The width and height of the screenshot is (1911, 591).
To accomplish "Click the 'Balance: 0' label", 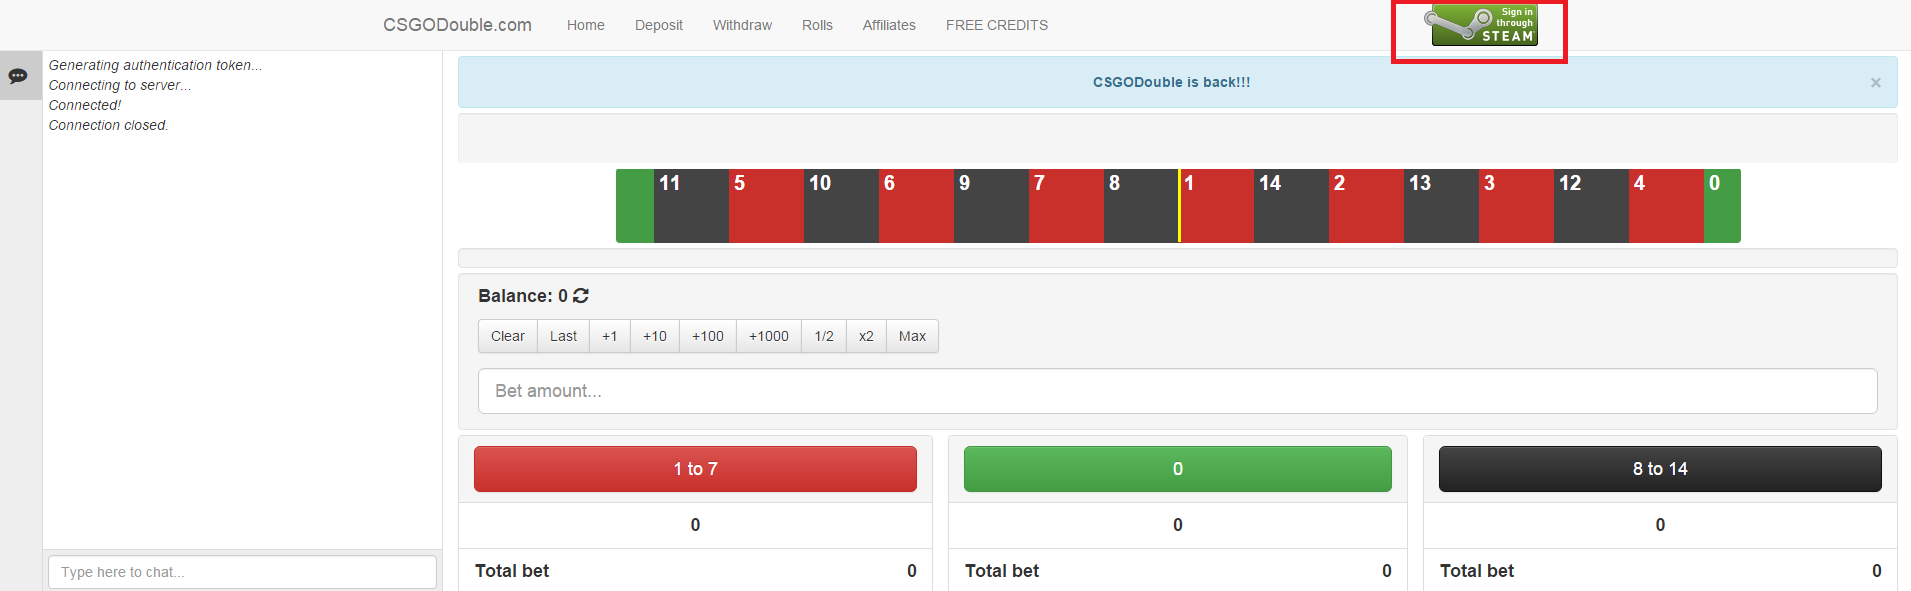I will tap(522, 296).
